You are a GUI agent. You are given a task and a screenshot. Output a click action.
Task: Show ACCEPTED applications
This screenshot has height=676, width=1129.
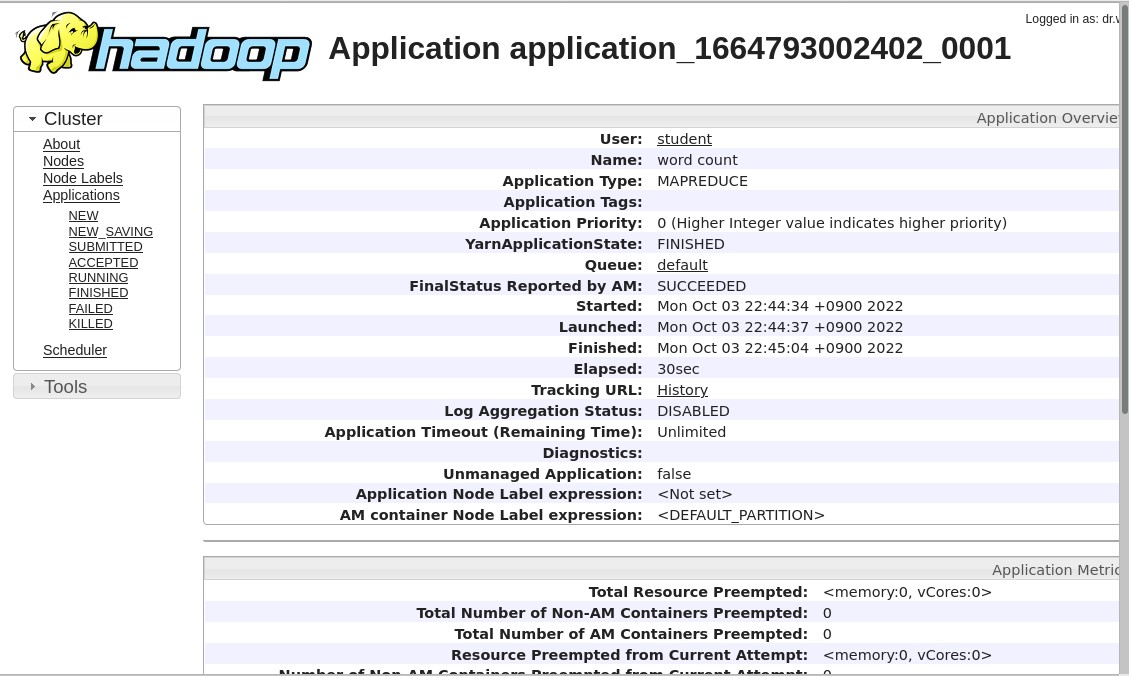coord(104,263)
